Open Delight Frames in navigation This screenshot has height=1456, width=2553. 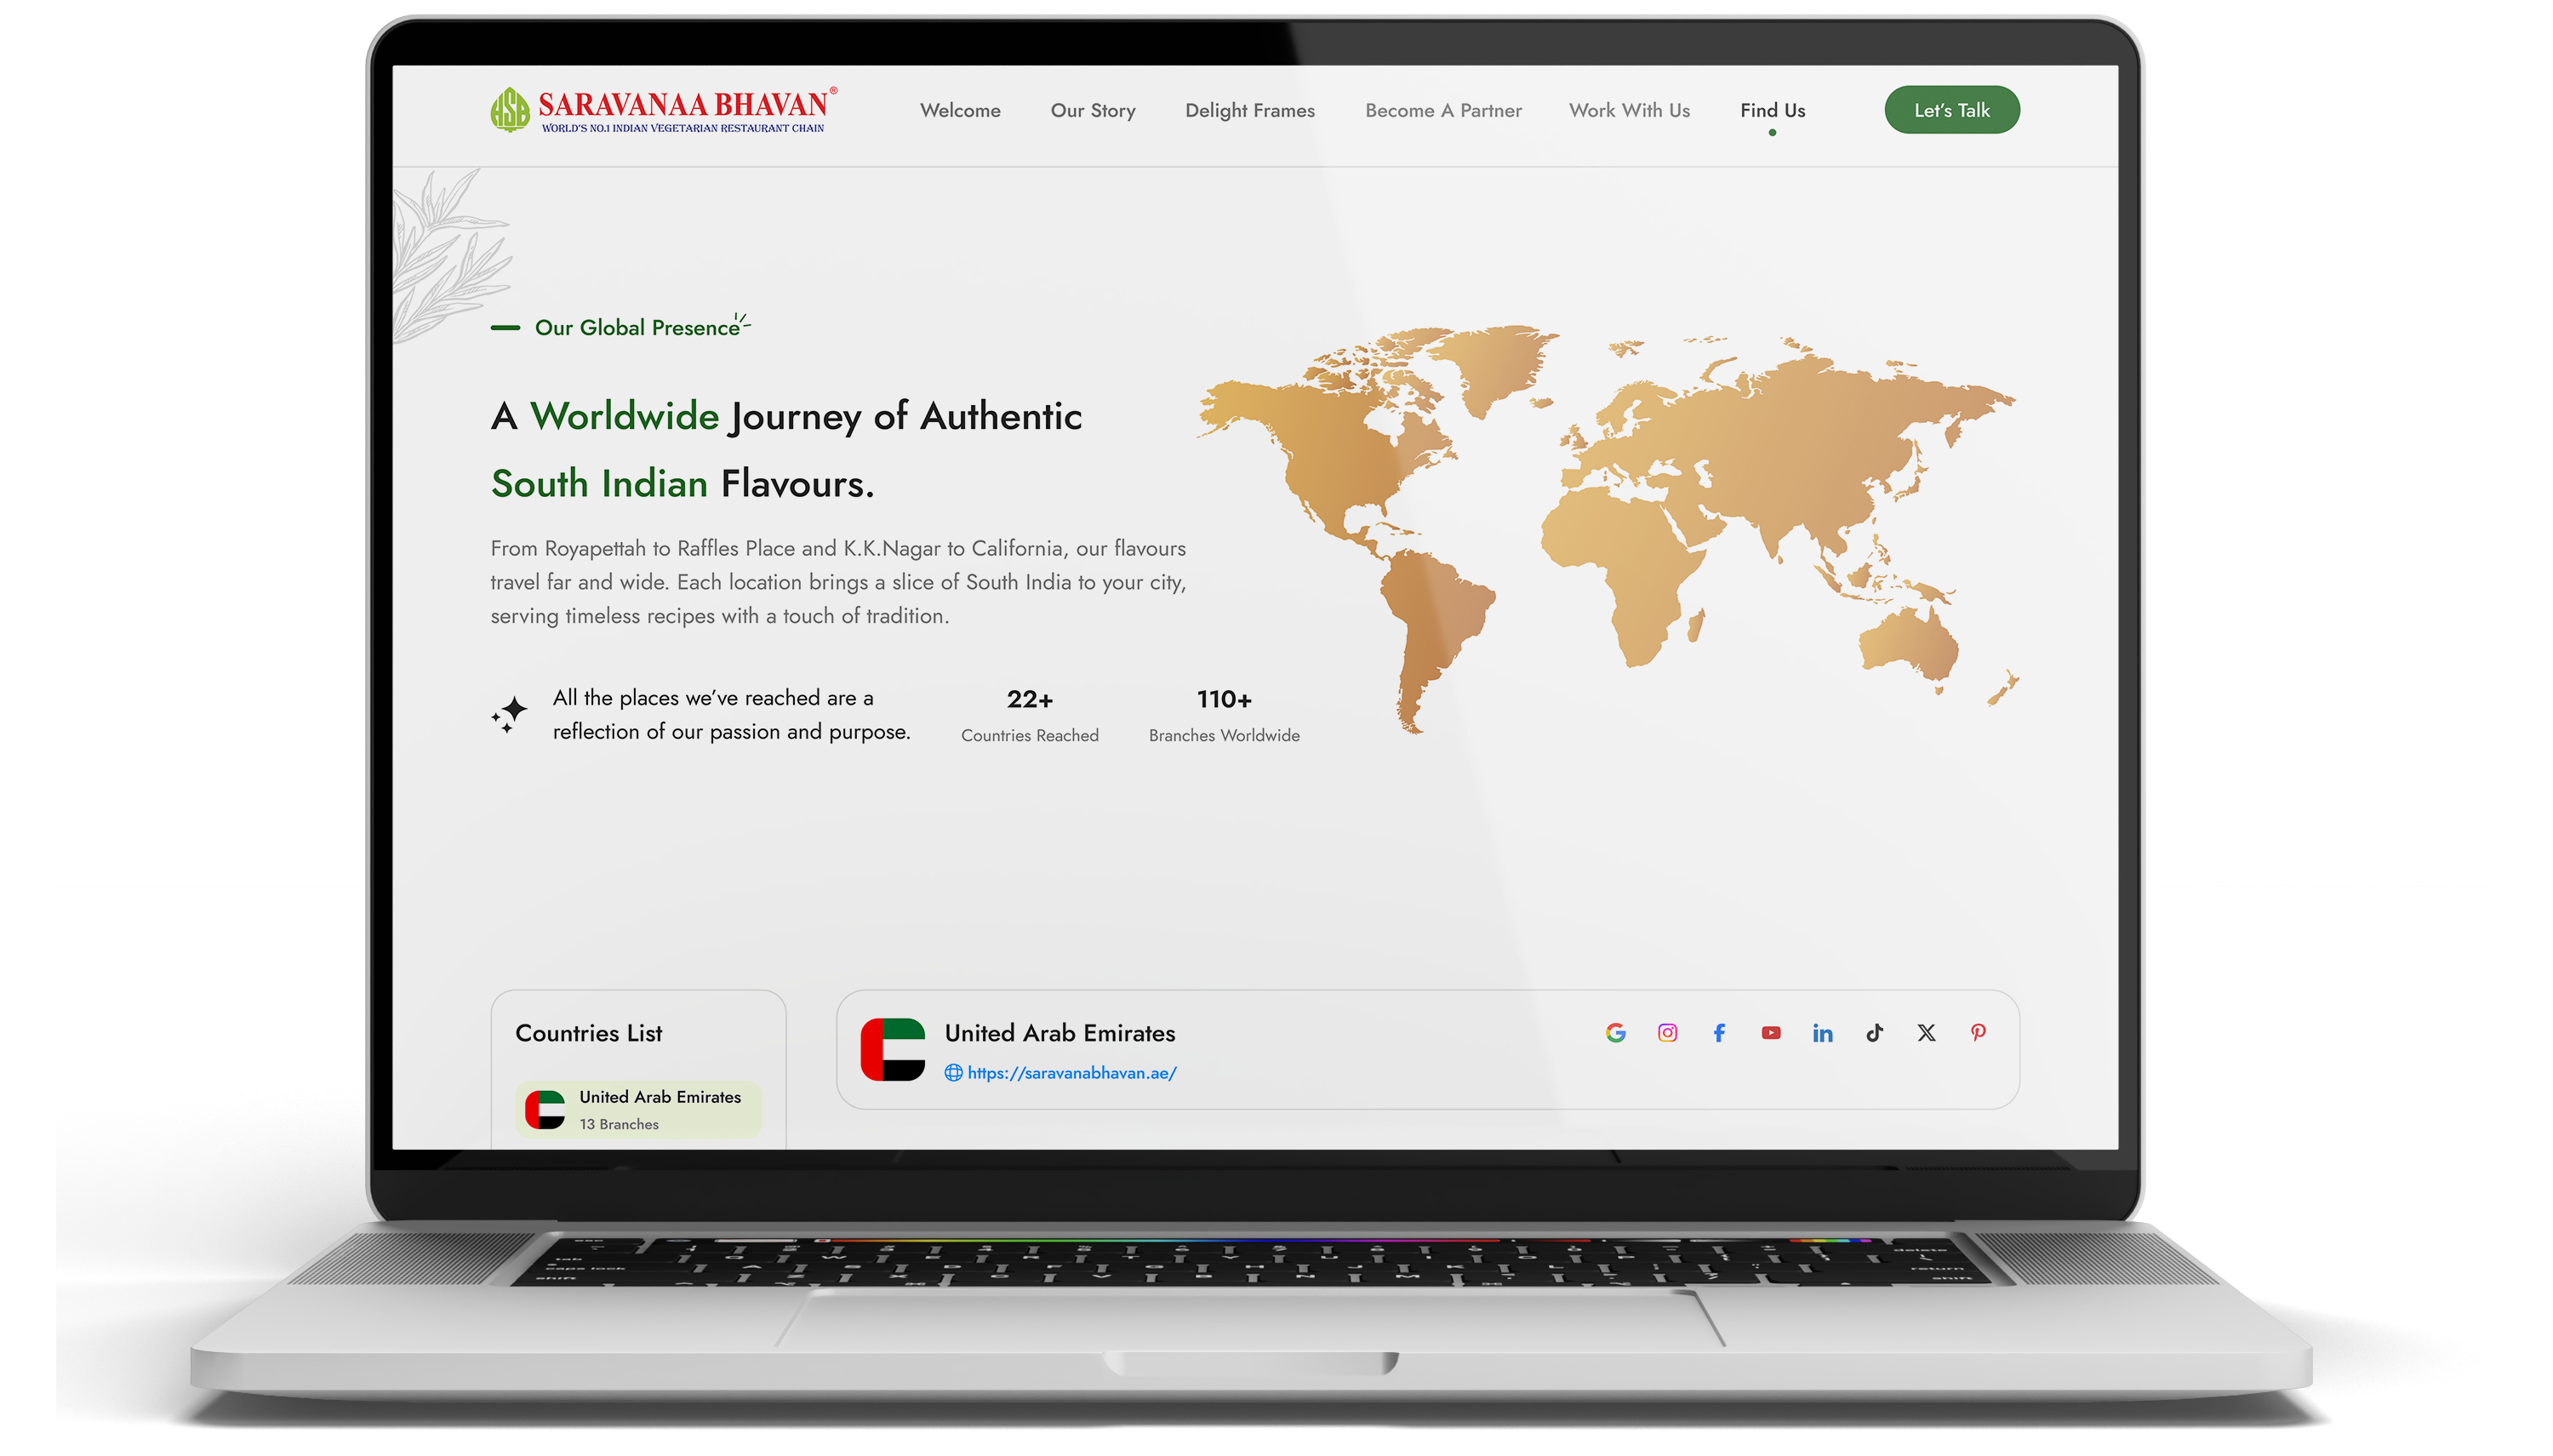click(1249, 110)
